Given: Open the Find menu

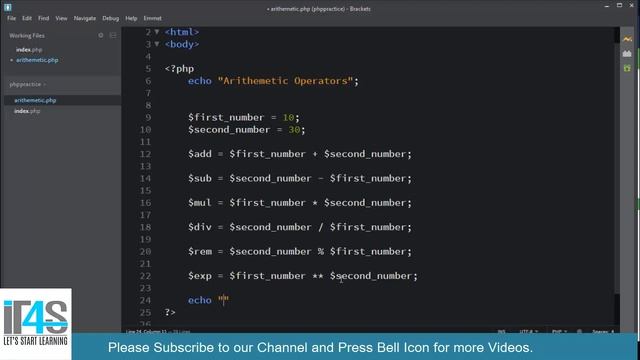Looking at the screenshot, I should tap(44, 18).
